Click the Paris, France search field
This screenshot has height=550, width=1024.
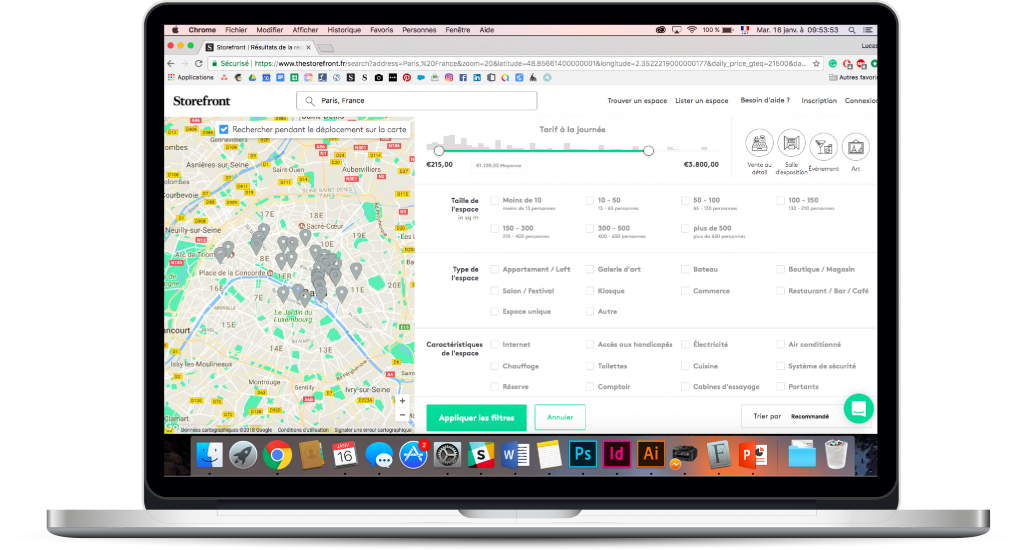click(x=417, y=101)
